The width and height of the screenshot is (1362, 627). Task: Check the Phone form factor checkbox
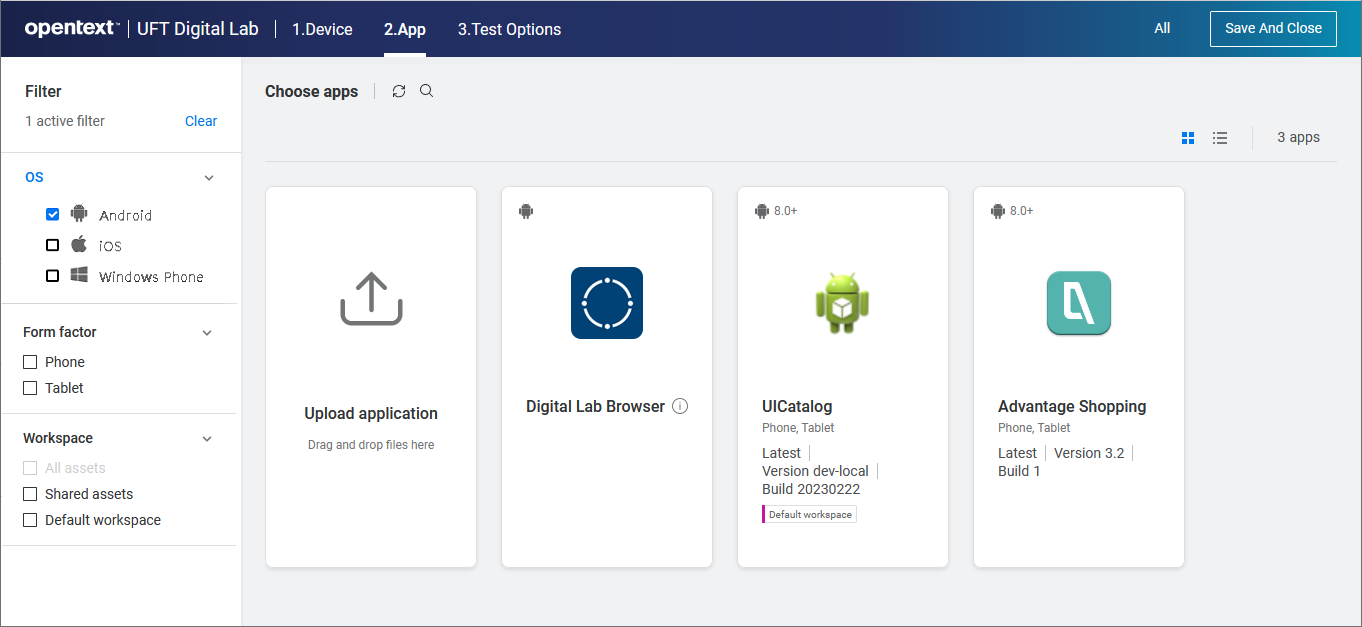[30, 362]
